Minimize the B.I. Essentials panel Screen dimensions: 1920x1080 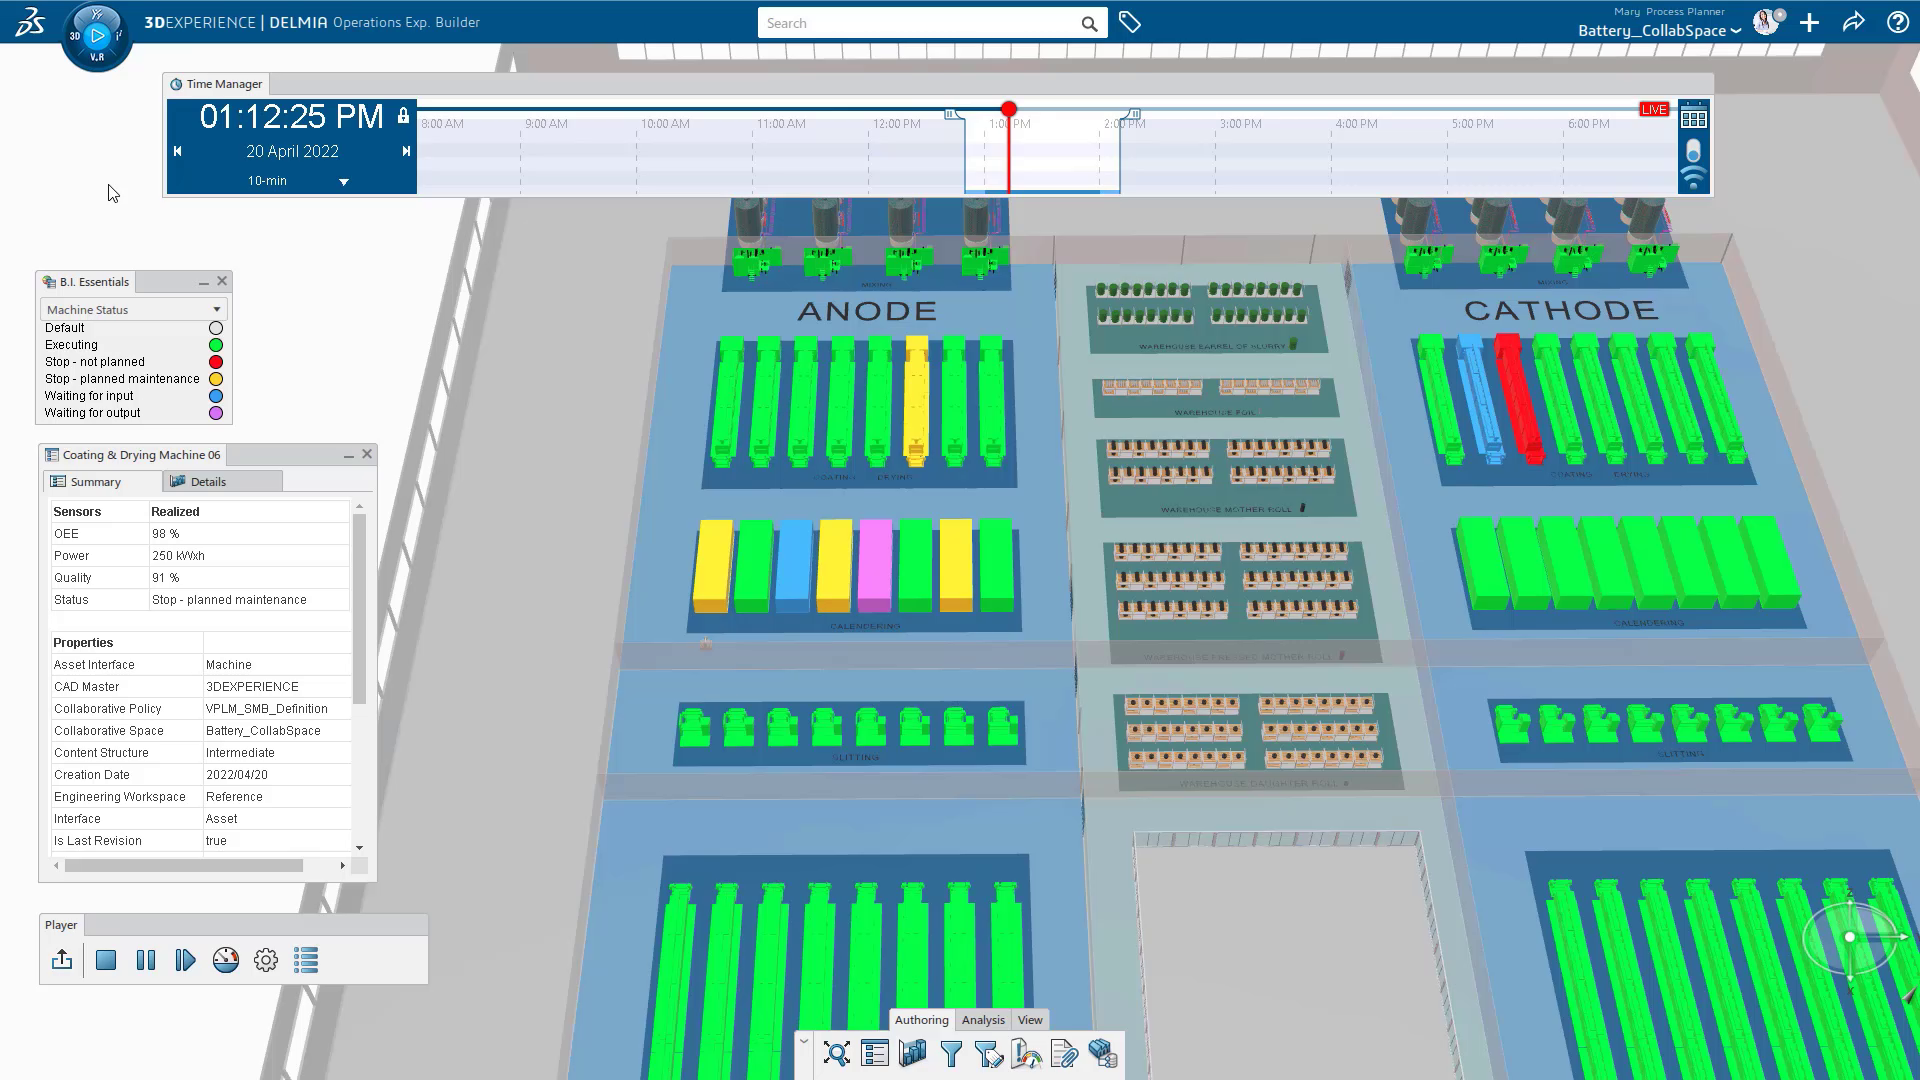click(203, 282)
